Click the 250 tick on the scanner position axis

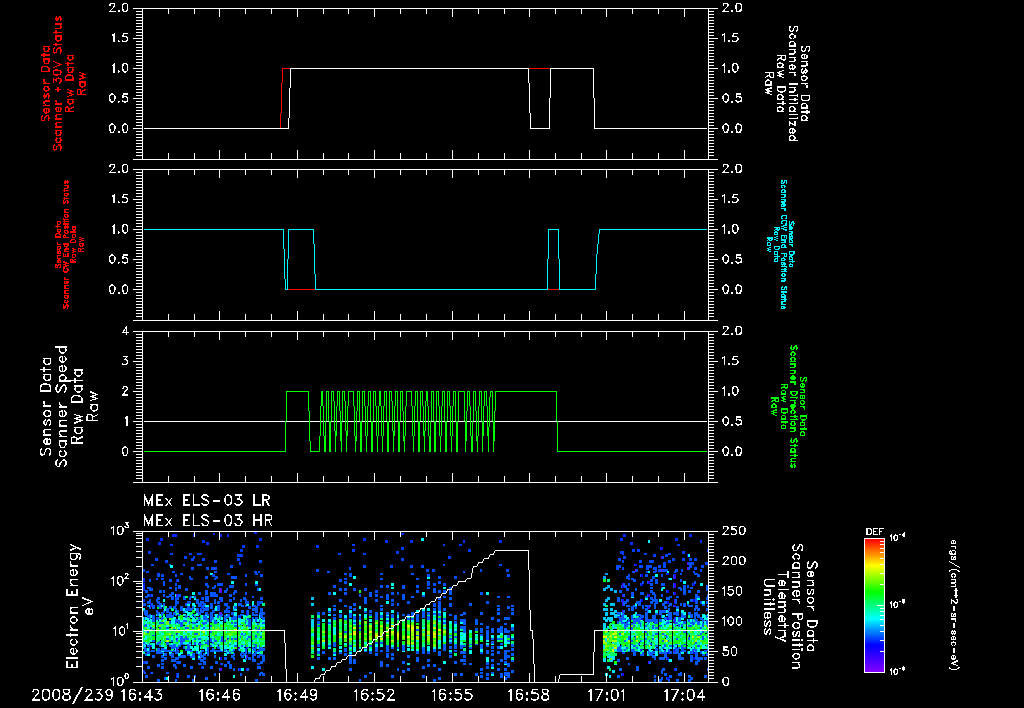click(x=733, y=531)
